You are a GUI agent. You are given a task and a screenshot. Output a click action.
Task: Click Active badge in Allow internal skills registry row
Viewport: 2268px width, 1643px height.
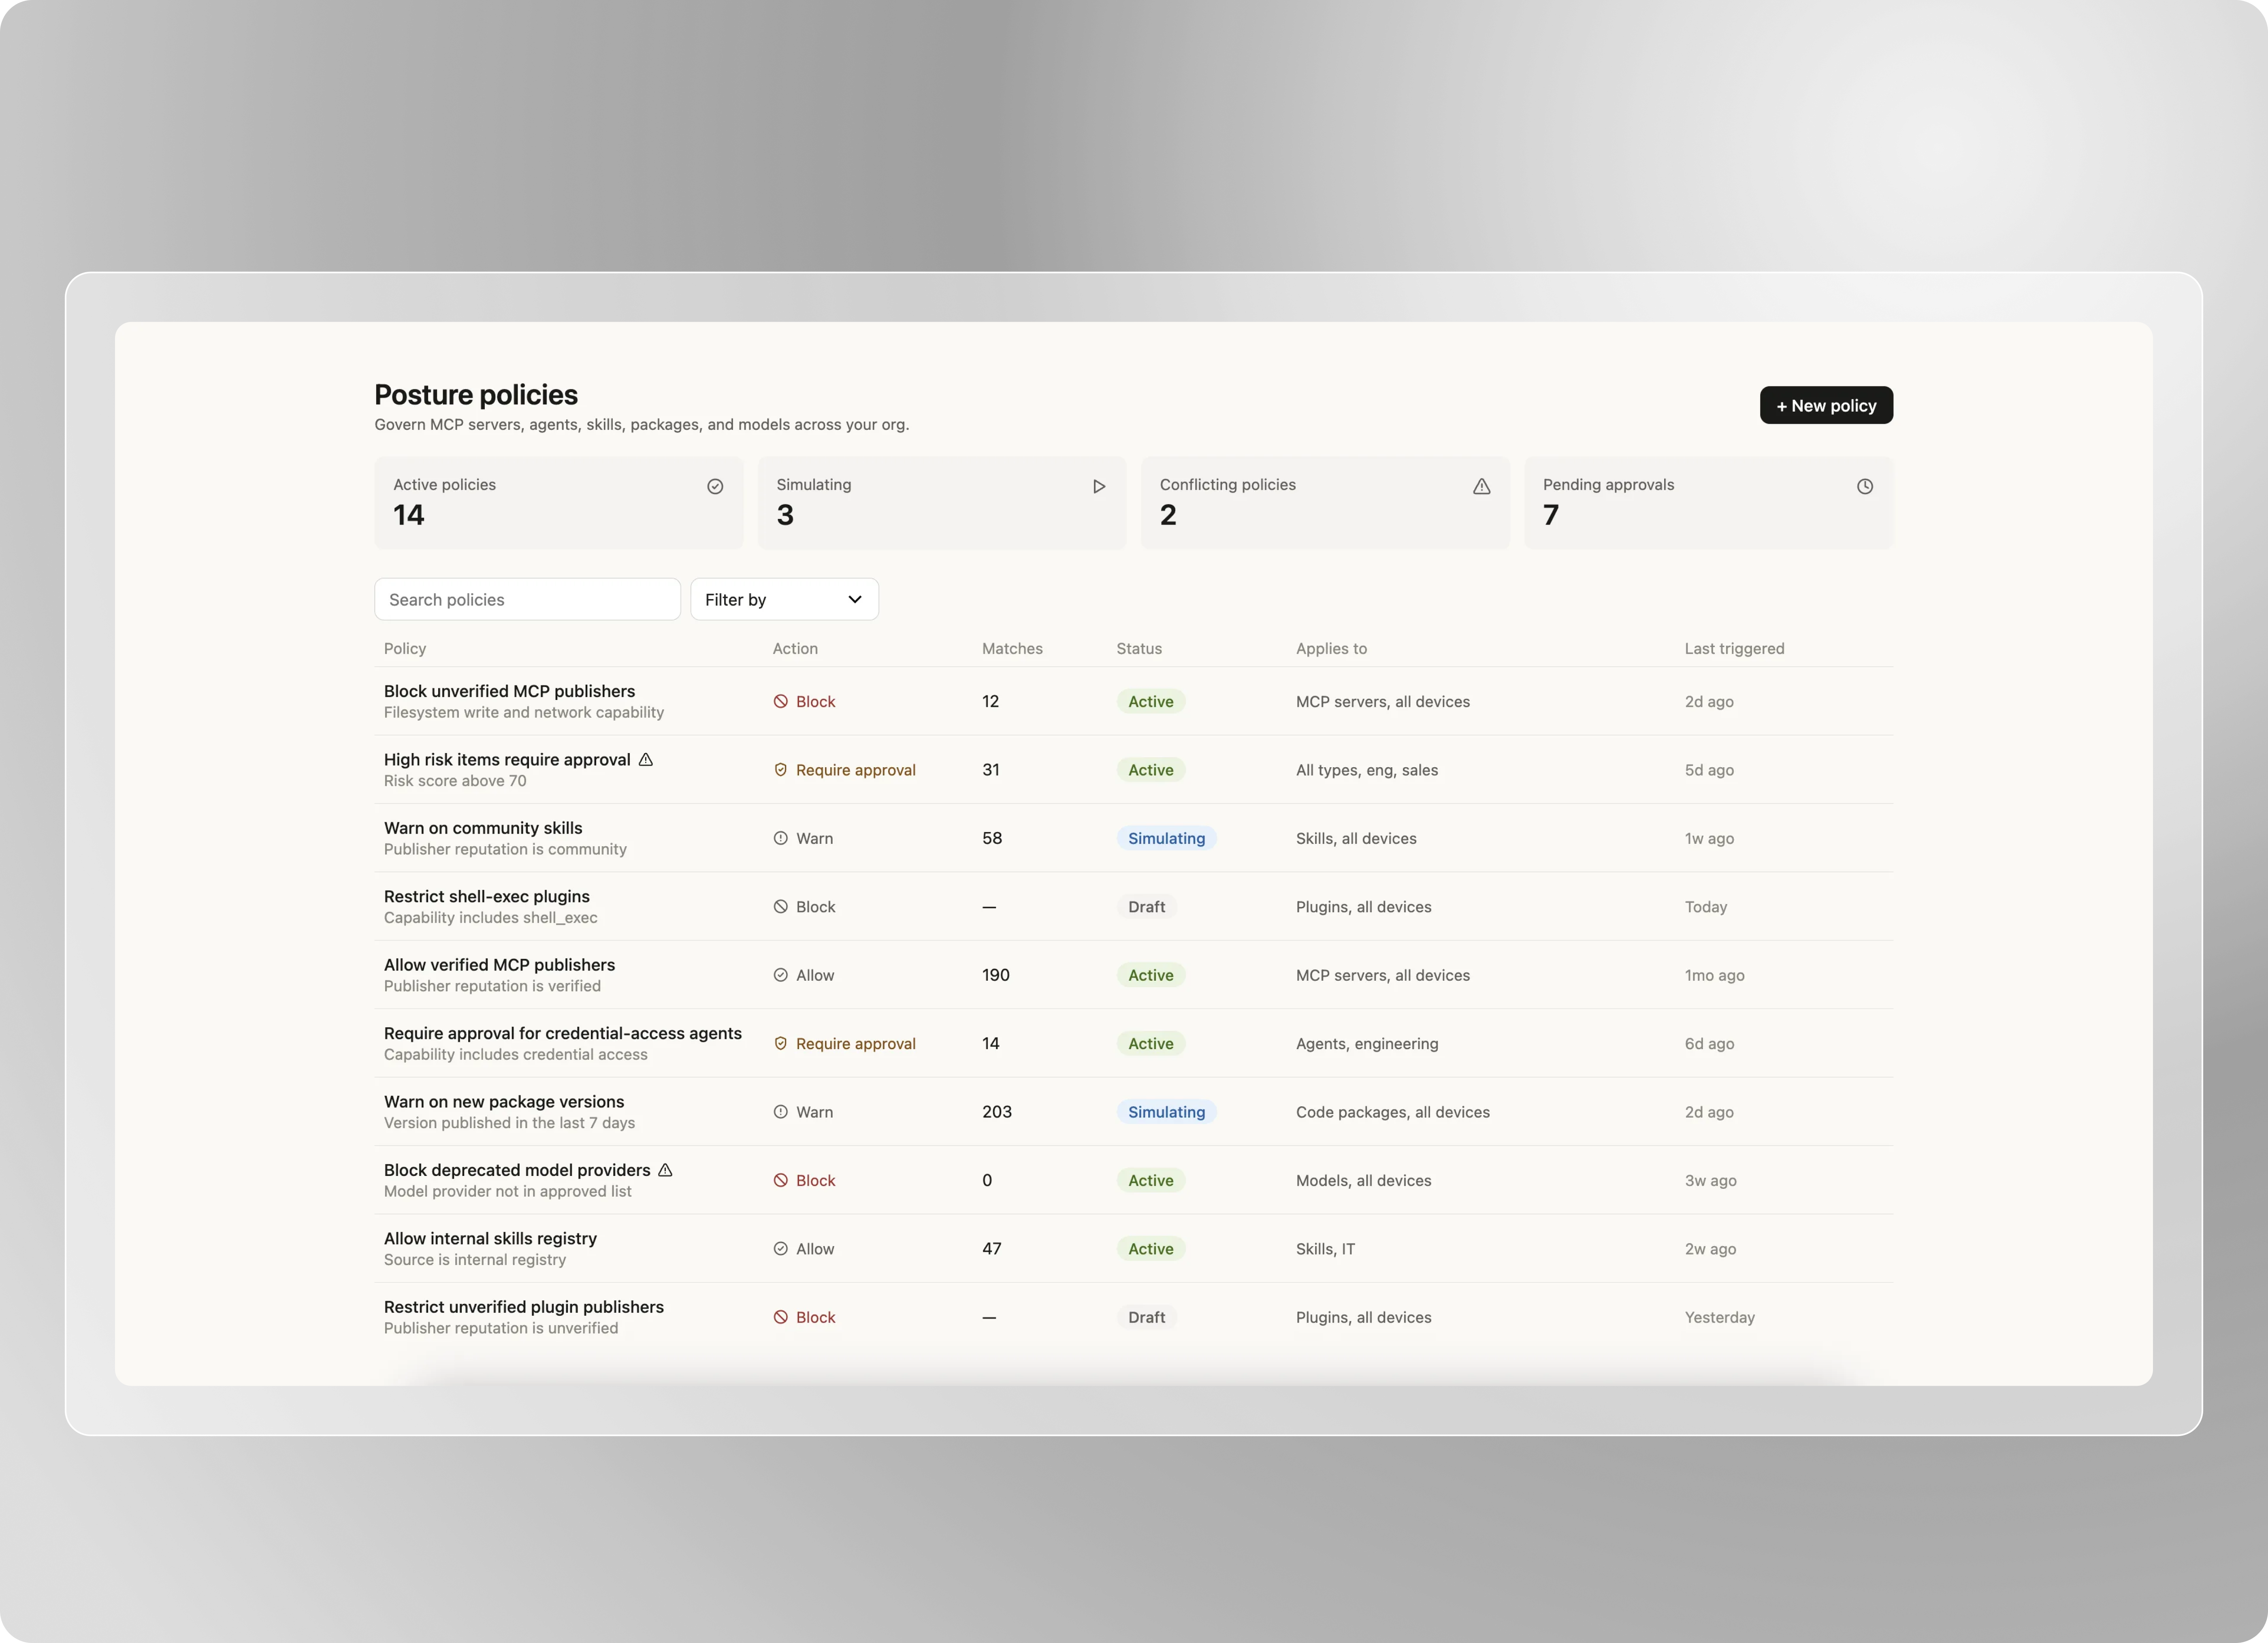pos(1150,1248)
